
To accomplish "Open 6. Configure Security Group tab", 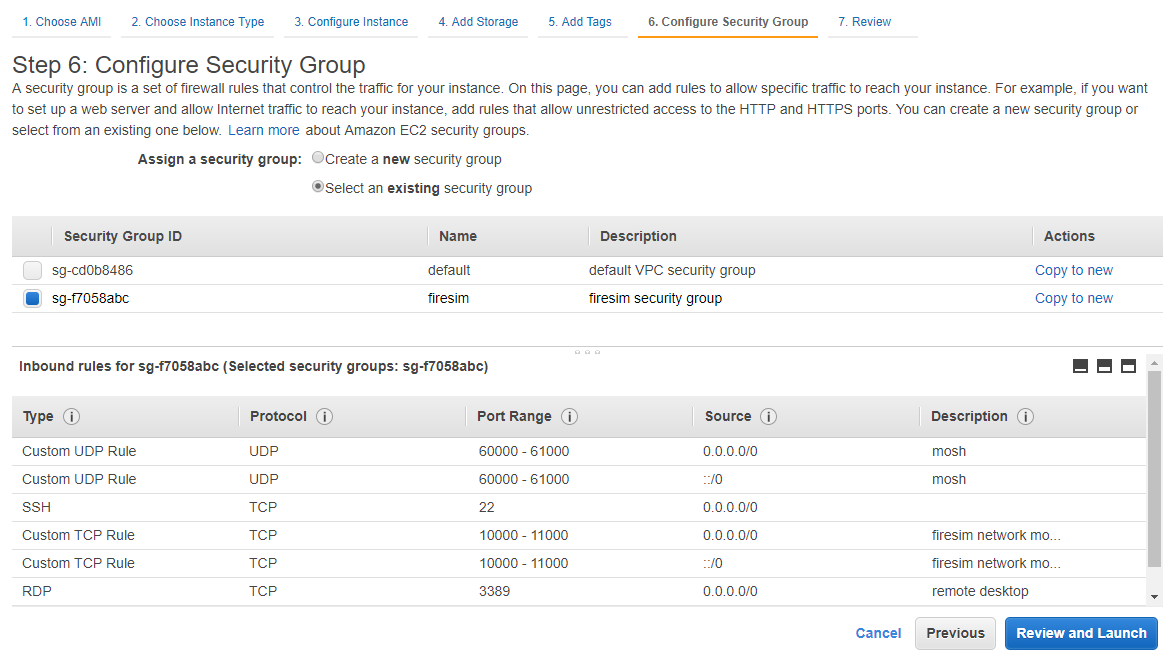I will click(x=728, y=22).
